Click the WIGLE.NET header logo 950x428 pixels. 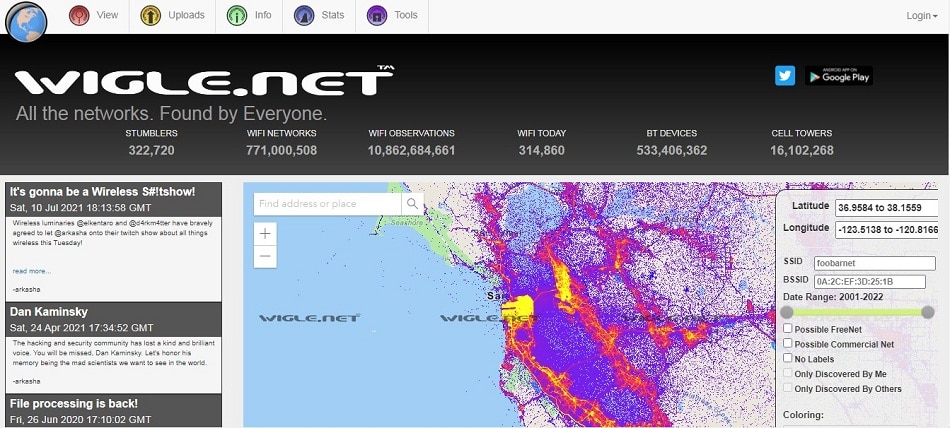click(204, 80)
